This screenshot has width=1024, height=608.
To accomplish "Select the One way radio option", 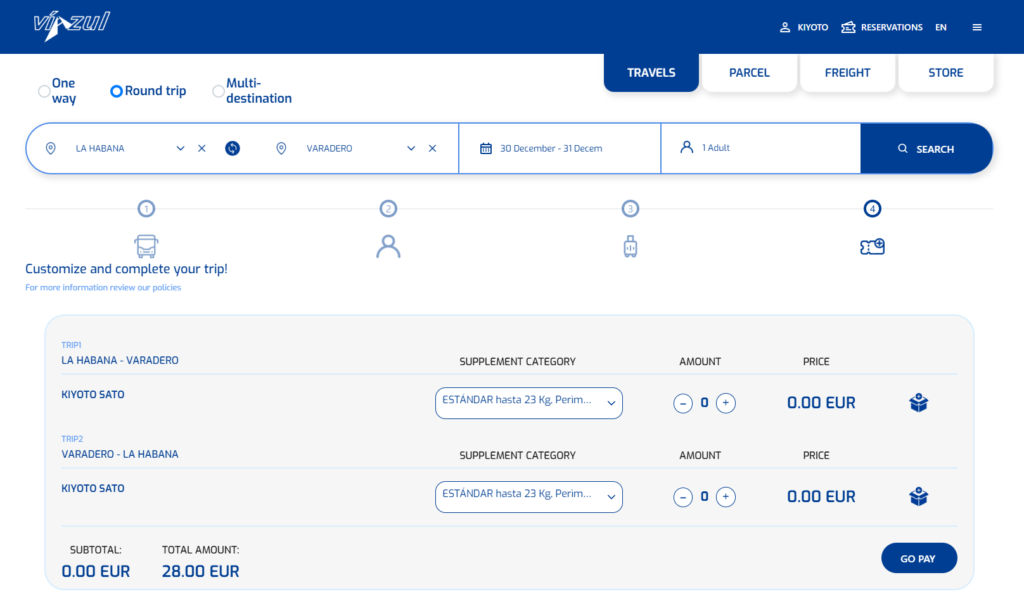I will (44, 91).
